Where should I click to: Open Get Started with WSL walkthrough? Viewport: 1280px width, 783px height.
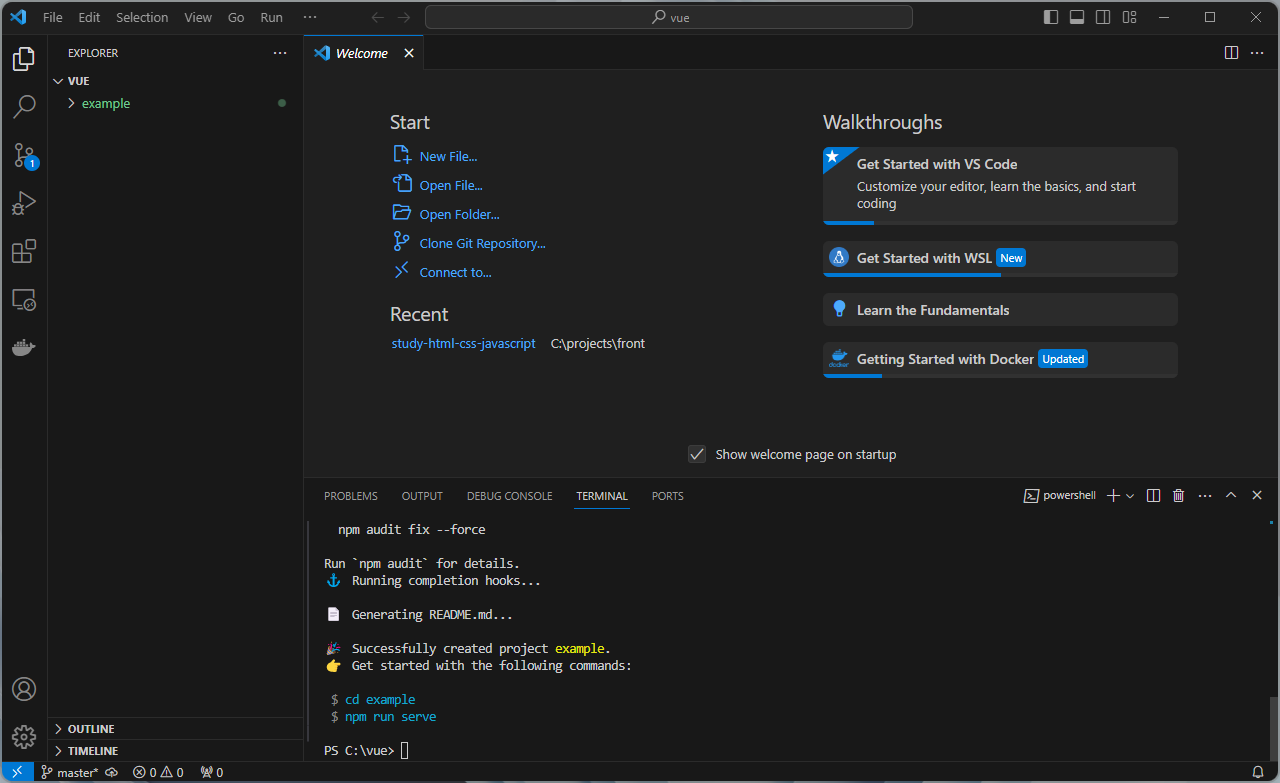1000,258
